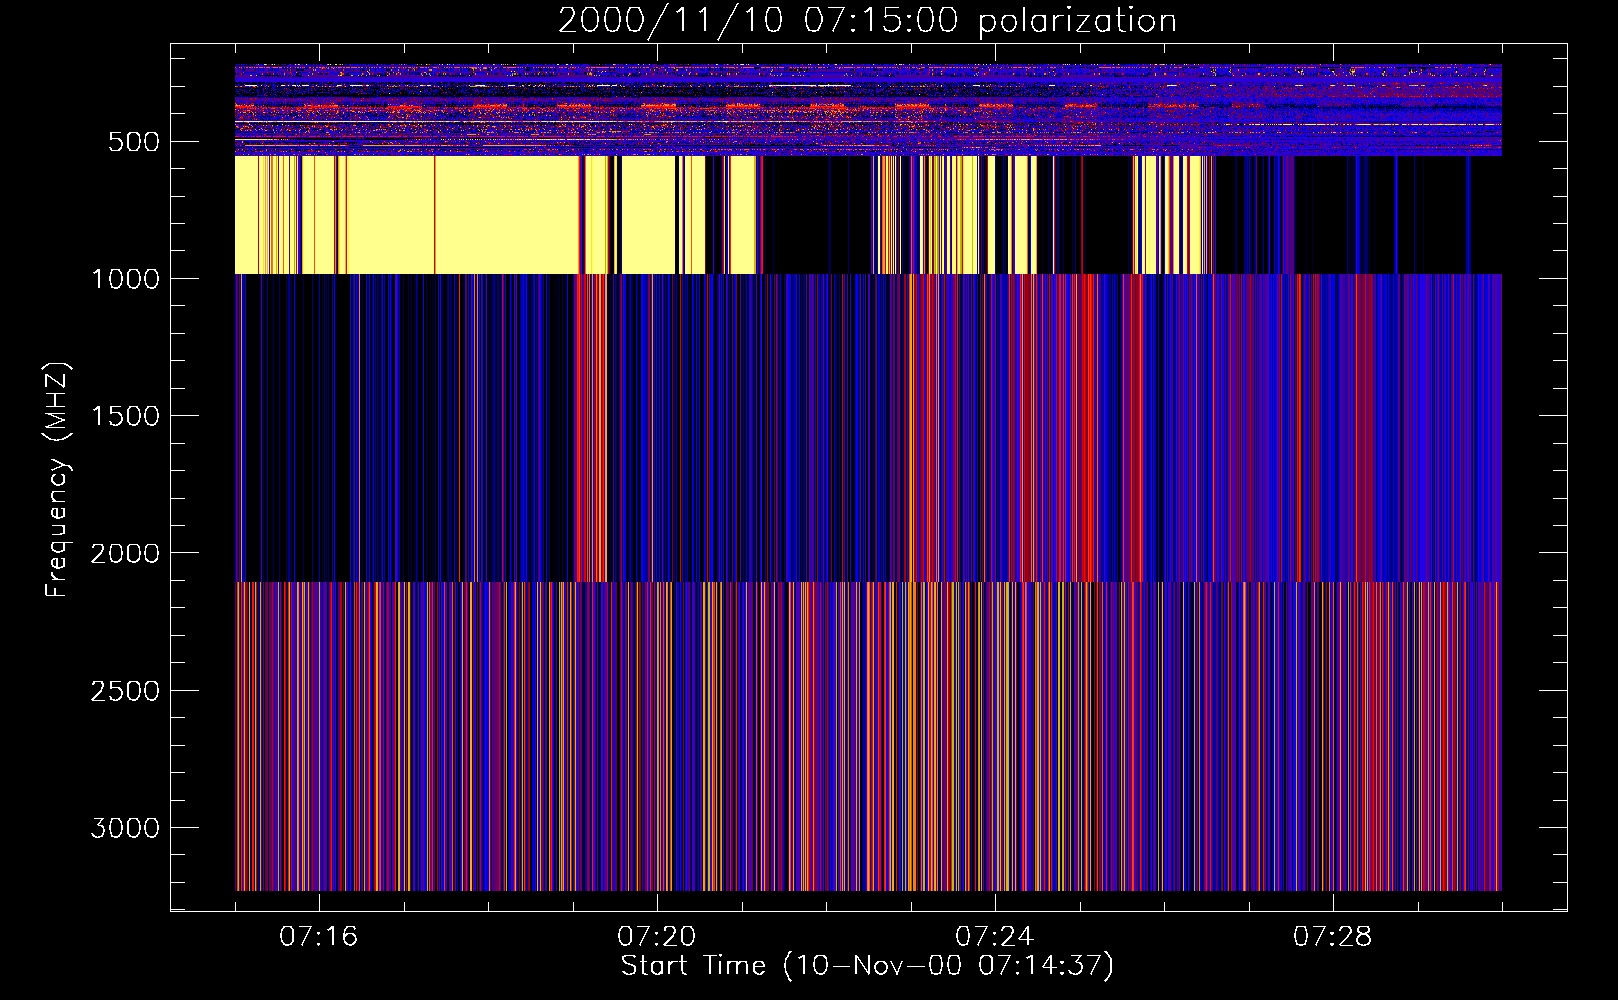This screenshot has height=1000, width=1618.
Task: Select the 1000 frequency tick label
Action: coord(125,279)
